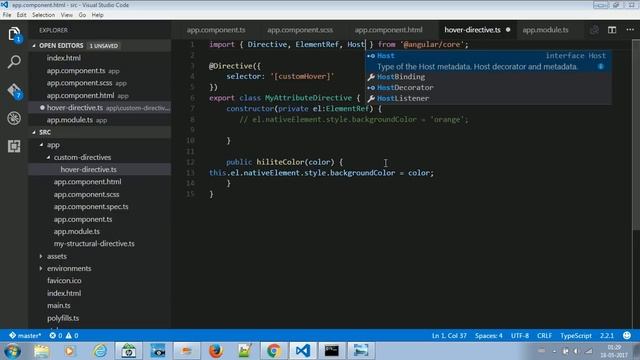
Task: Expand the assets folder
Action: click(x=41, y=256)
